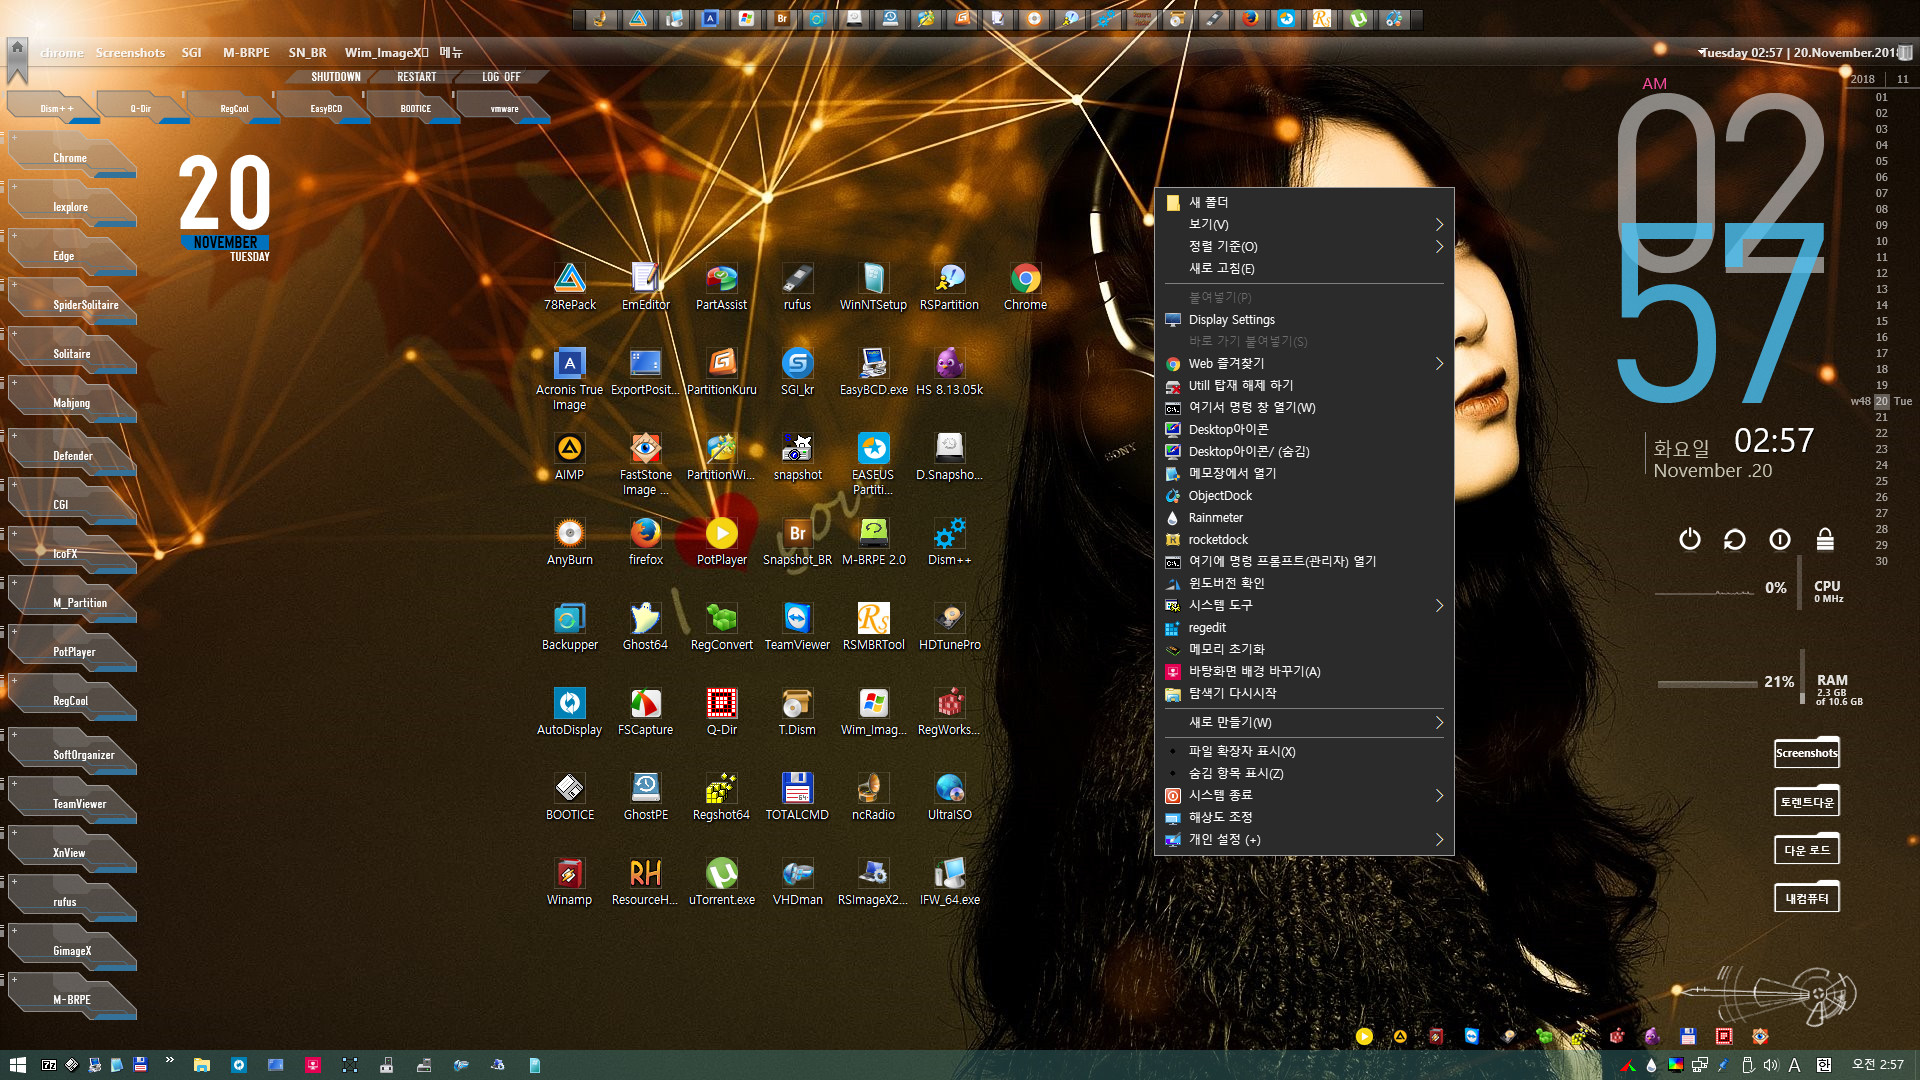1920x1080 pixels.
Task: Open TeamViewer desktop icon
Action: 797,626
